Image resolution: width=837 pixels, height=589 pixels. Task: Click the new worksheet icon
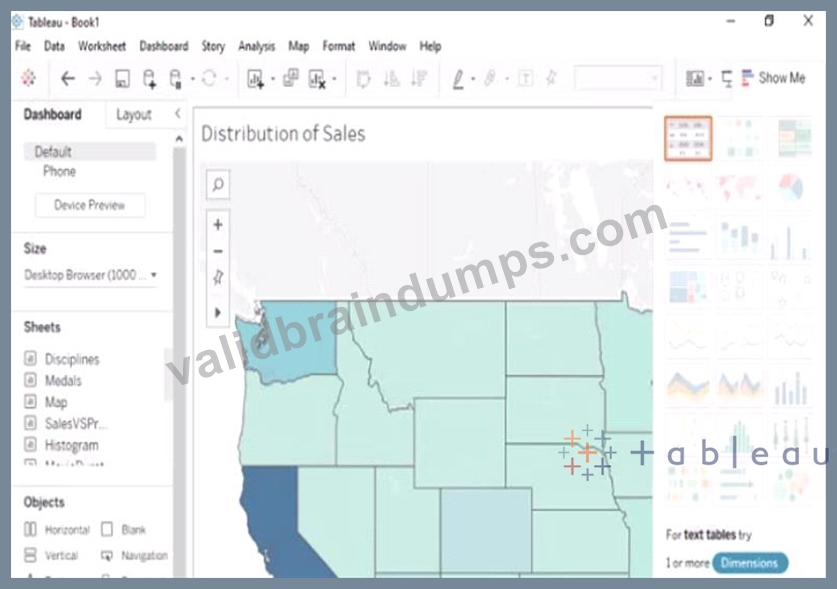[x=256, y=79]
